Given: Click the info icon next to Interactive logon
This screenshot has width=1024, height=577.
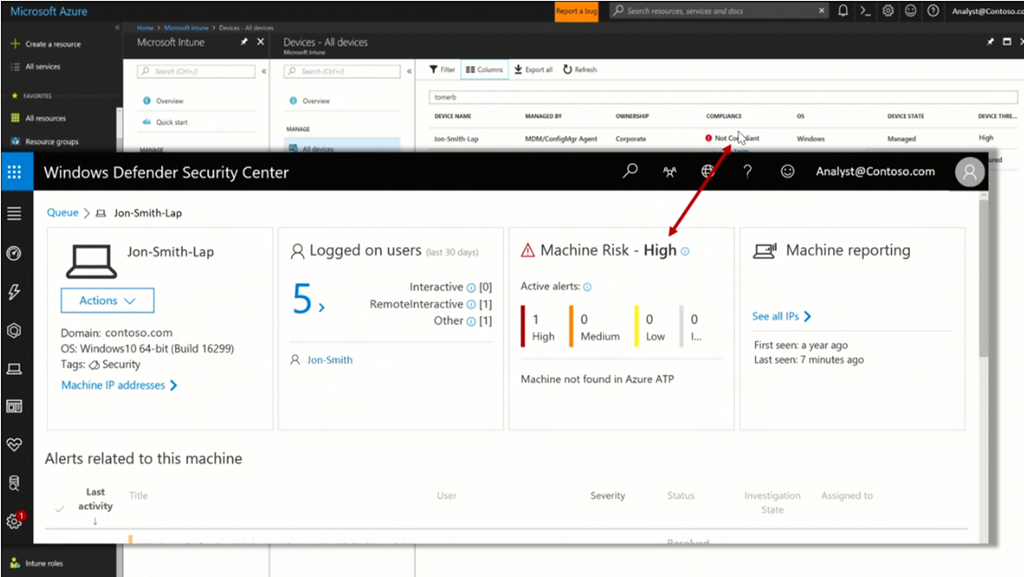Looking at the screenshot, I should [471, 287].
